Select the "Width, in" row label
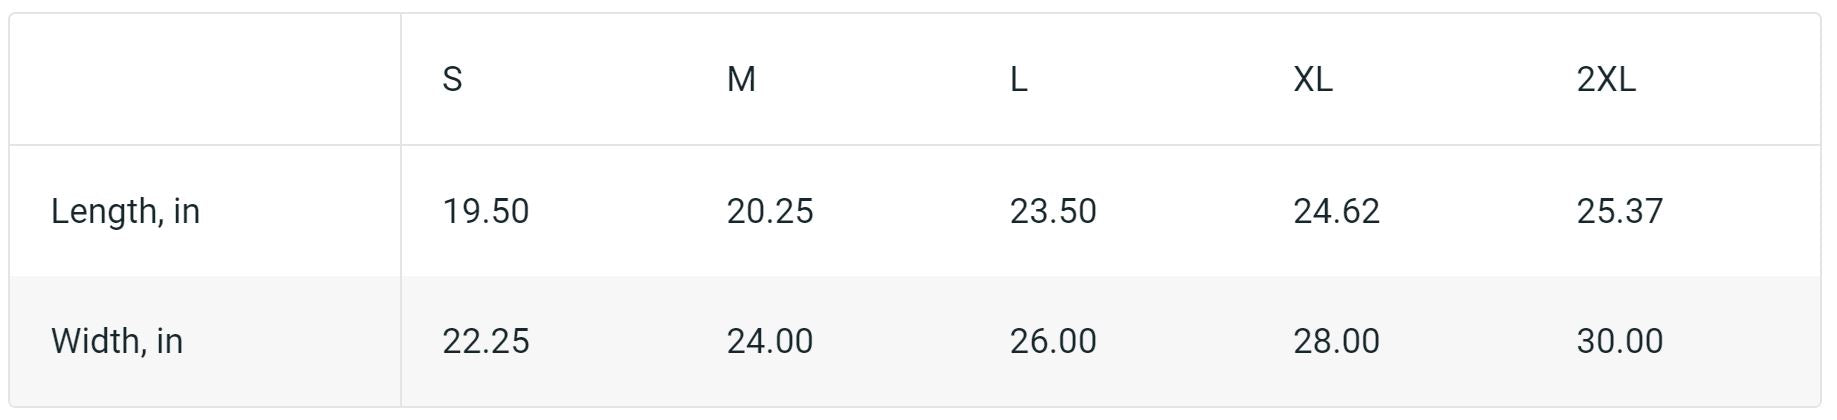The image size is (1837, 420). click(x=117, y=341)
